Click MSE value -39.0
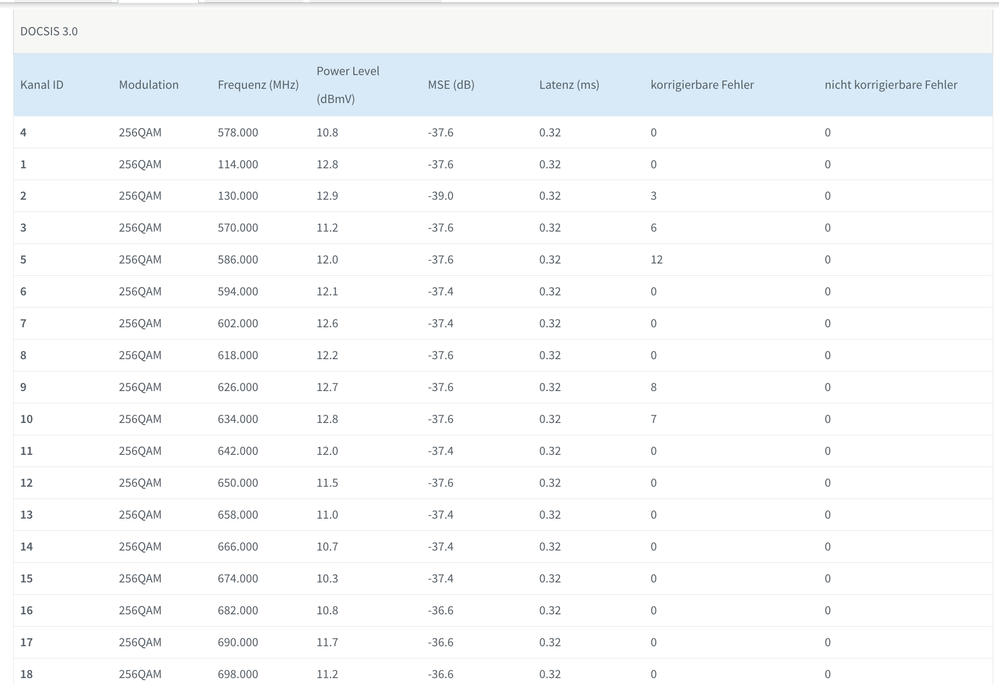Screen dimensions: 999x684 pos(440,196)
